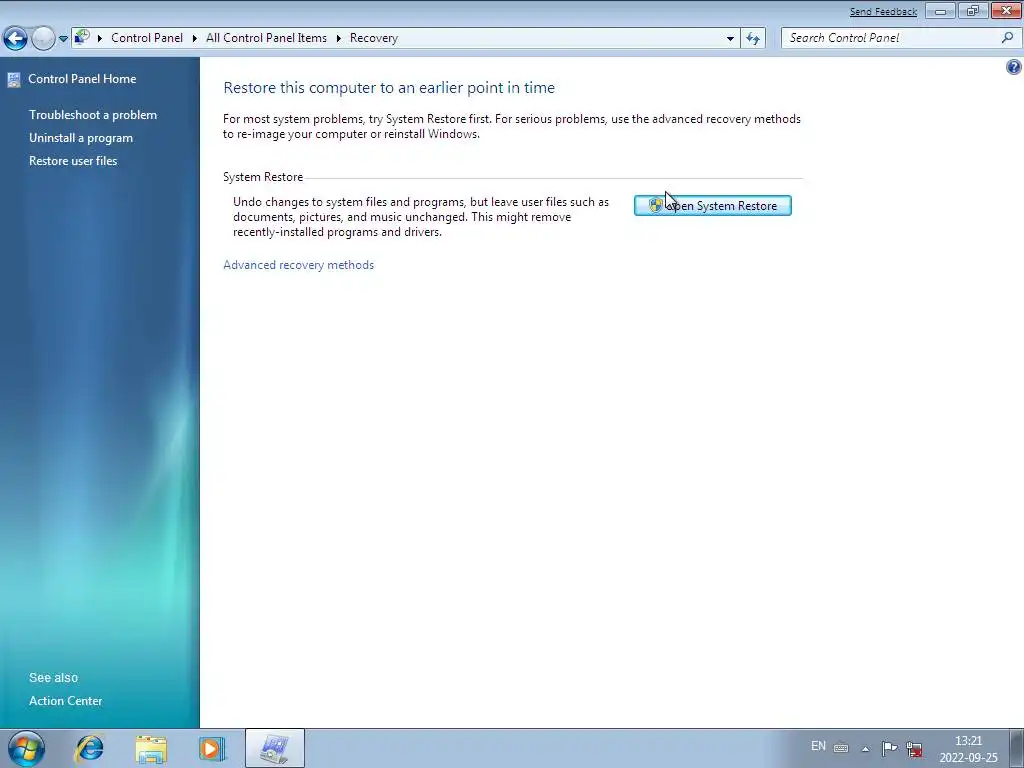Open Restore user files link
The image size is (1024, 768).
(73, 161)
